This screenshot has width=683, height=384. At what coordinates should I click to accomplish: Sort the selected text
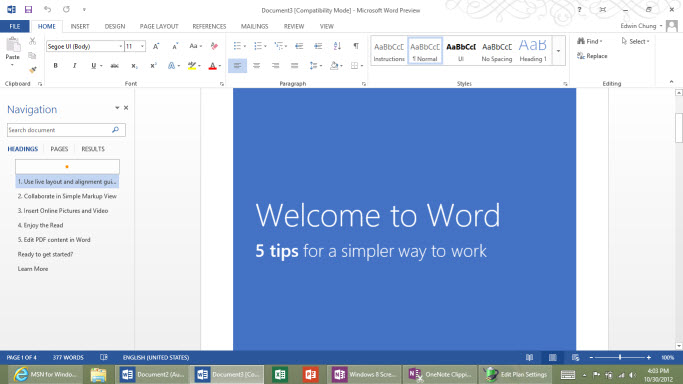337,46
